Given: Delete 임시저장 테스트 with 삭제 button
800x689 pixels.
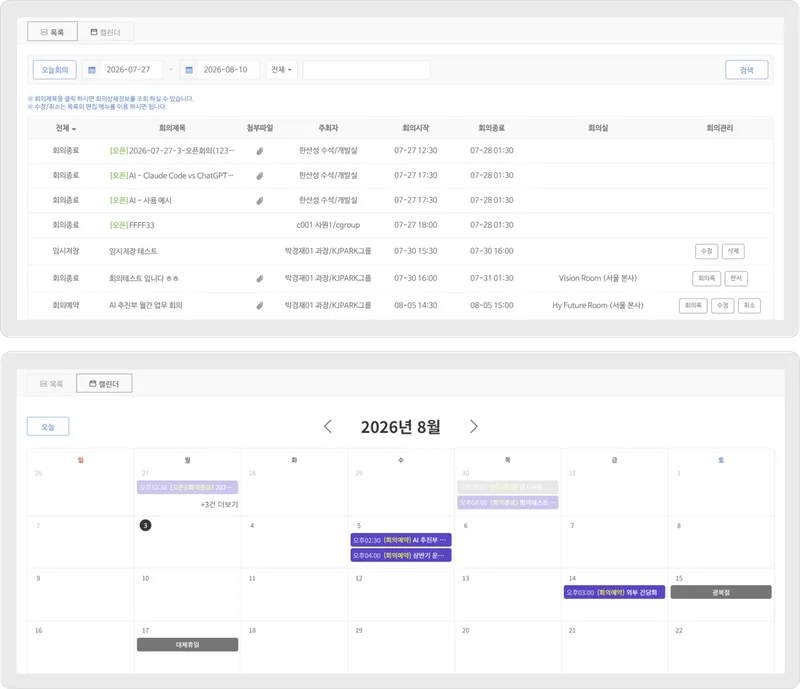Looking at the screenshot, I should 733,251.
